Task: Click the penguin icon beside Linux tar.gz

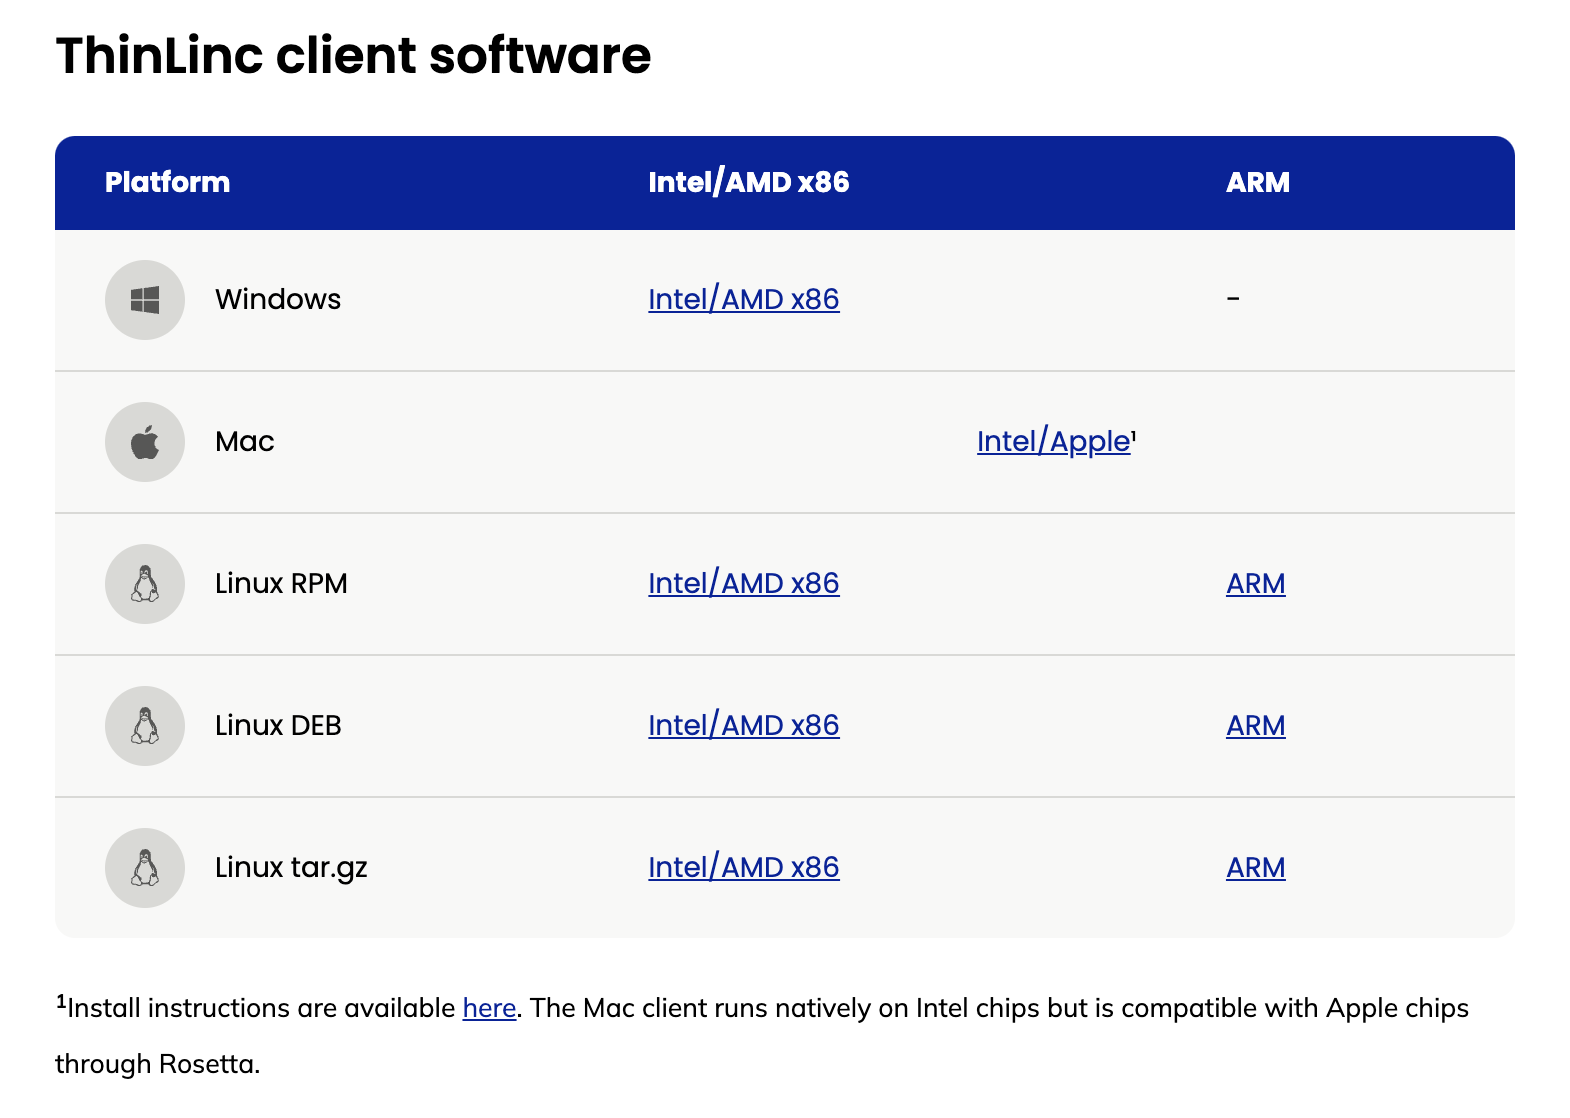Action: [x=145, y=868]
